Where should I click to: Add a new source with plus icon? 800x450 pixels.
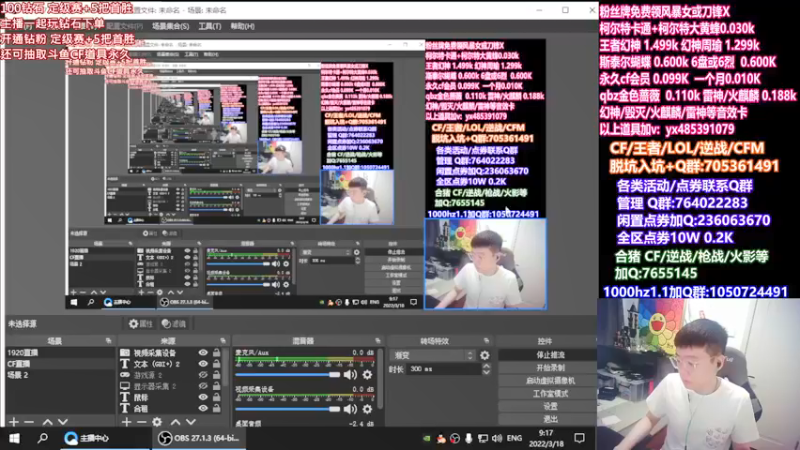tap(127, 422)
